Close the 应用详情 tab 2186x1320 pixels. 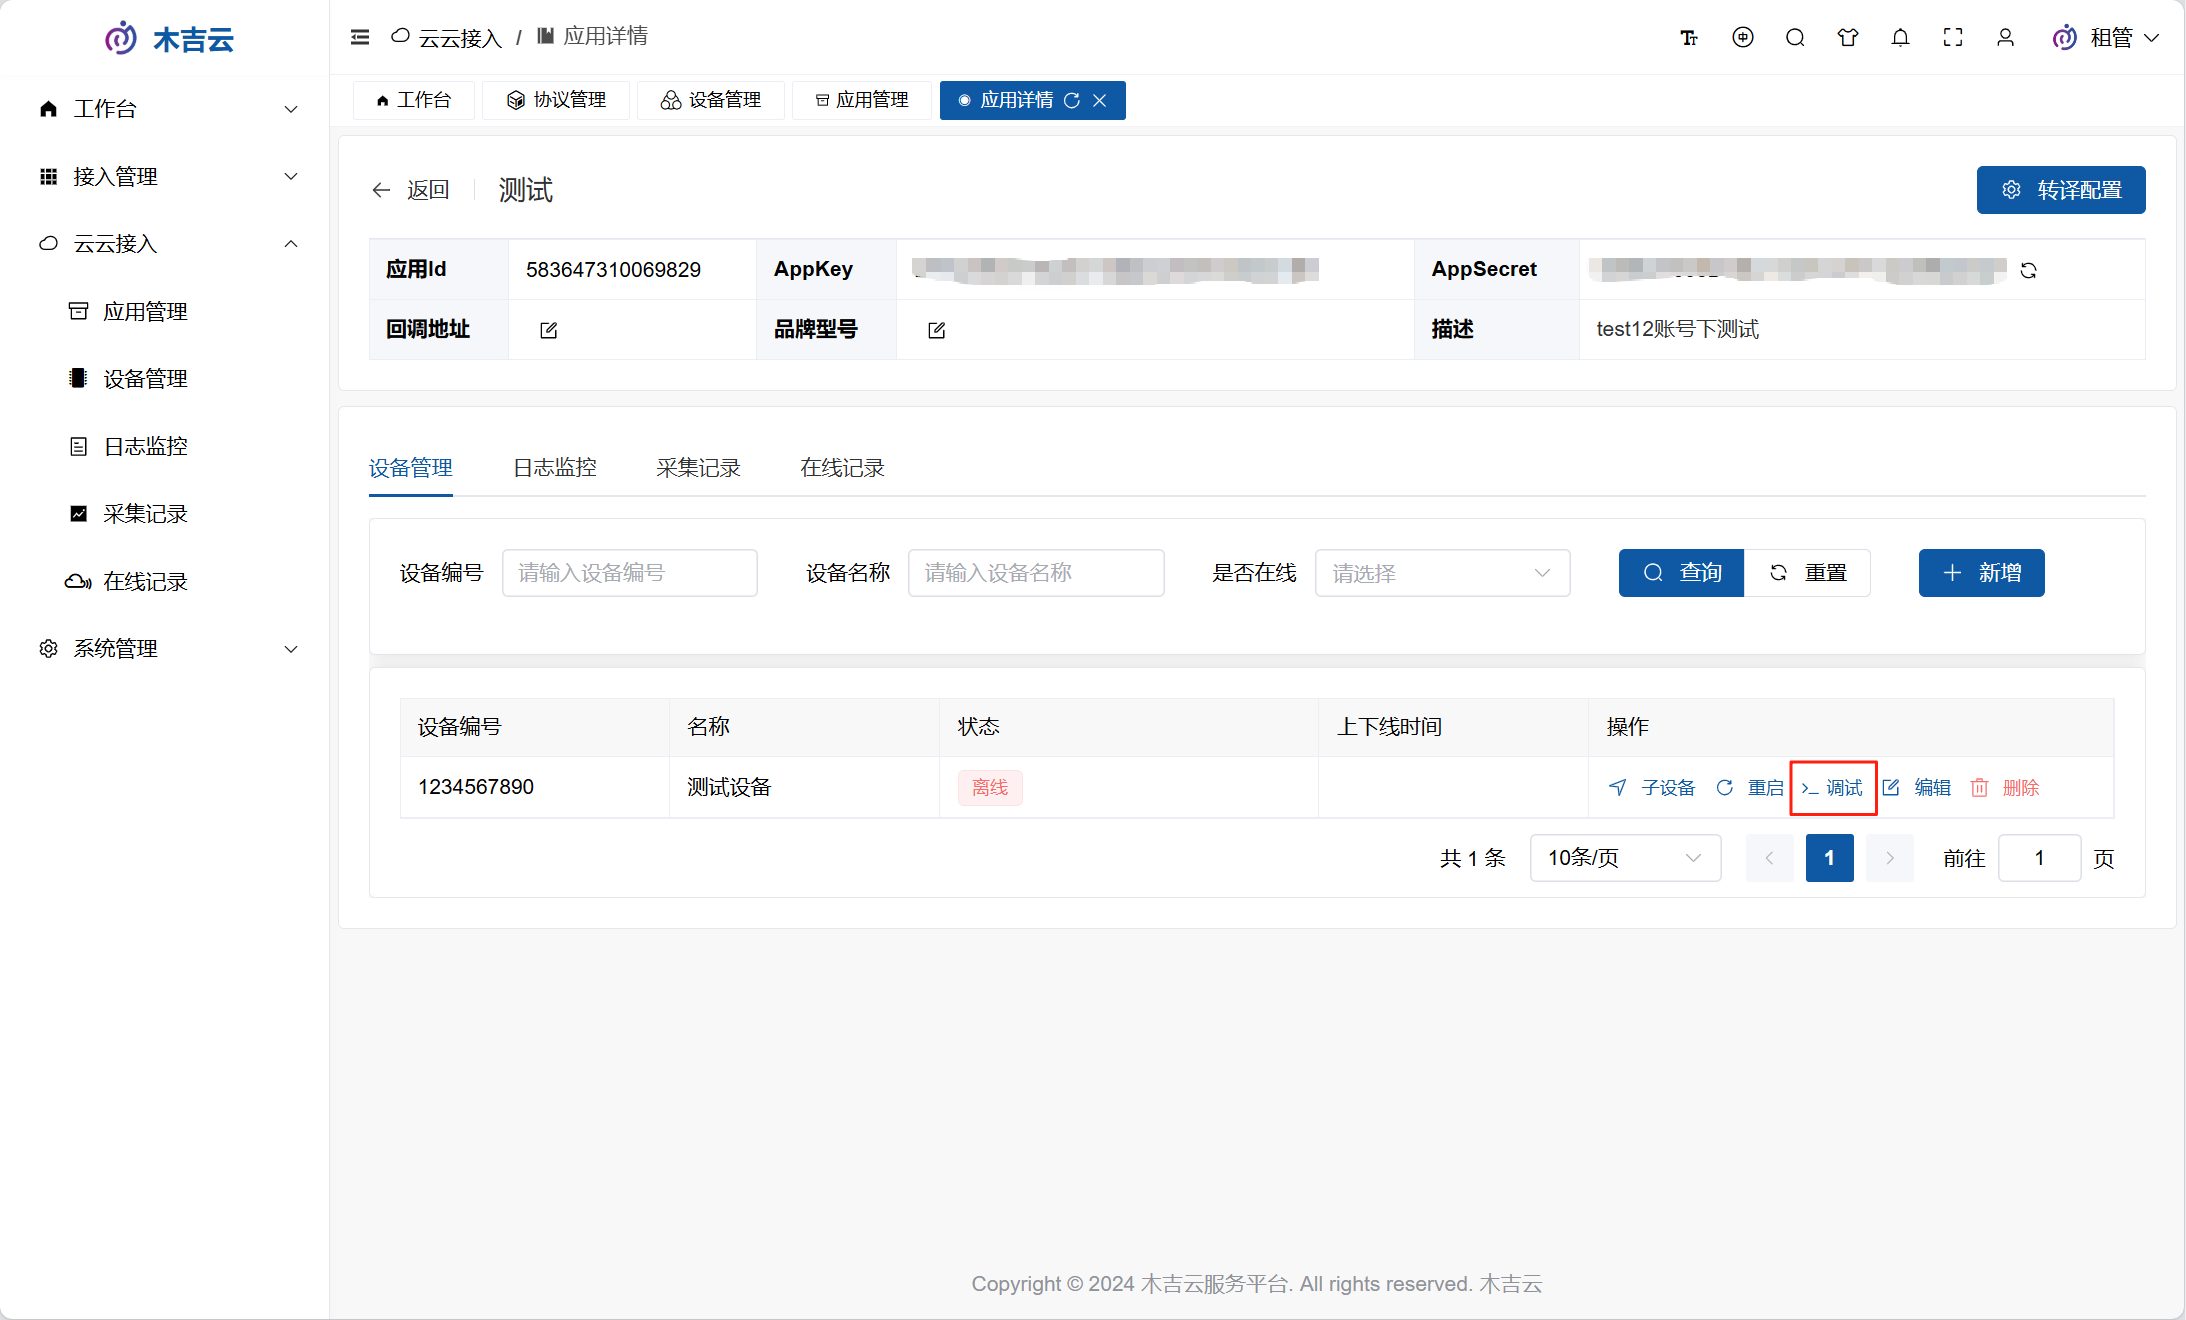(x=1099, y=100)
